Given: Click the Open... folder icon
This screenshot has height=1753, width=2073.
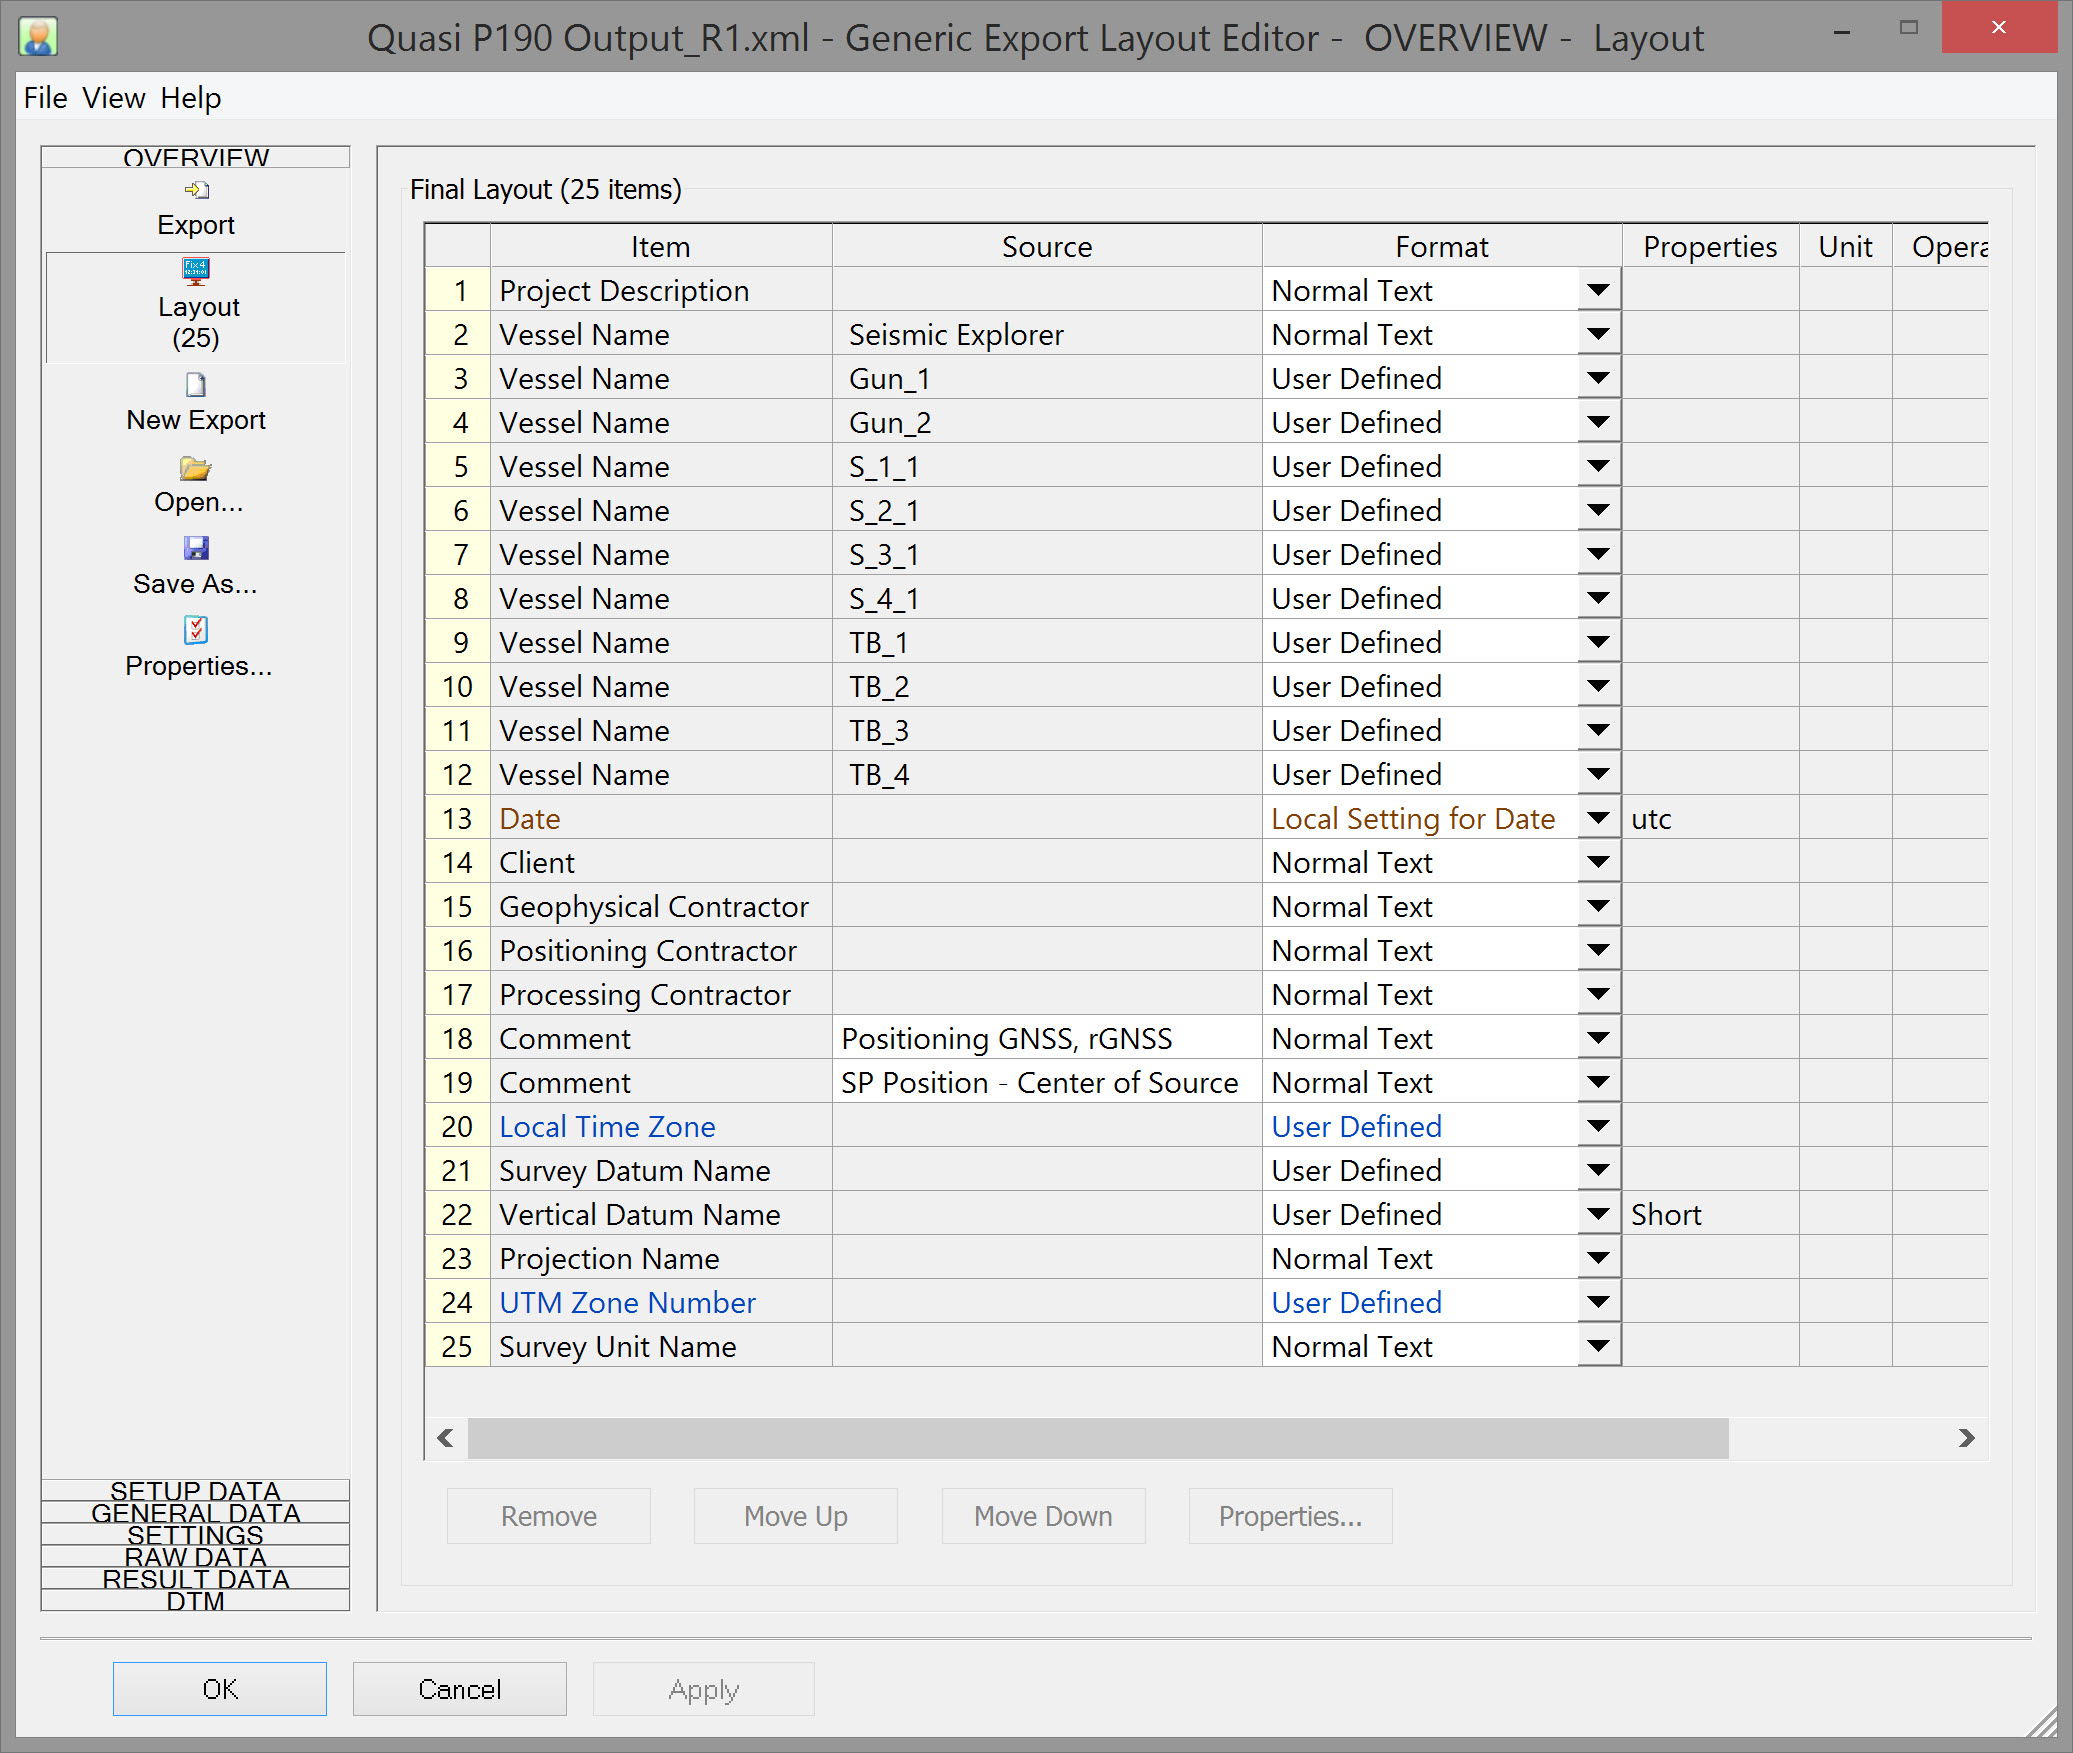Looking at the screenshot, I should pyautogui.click(x=196, y=468).
